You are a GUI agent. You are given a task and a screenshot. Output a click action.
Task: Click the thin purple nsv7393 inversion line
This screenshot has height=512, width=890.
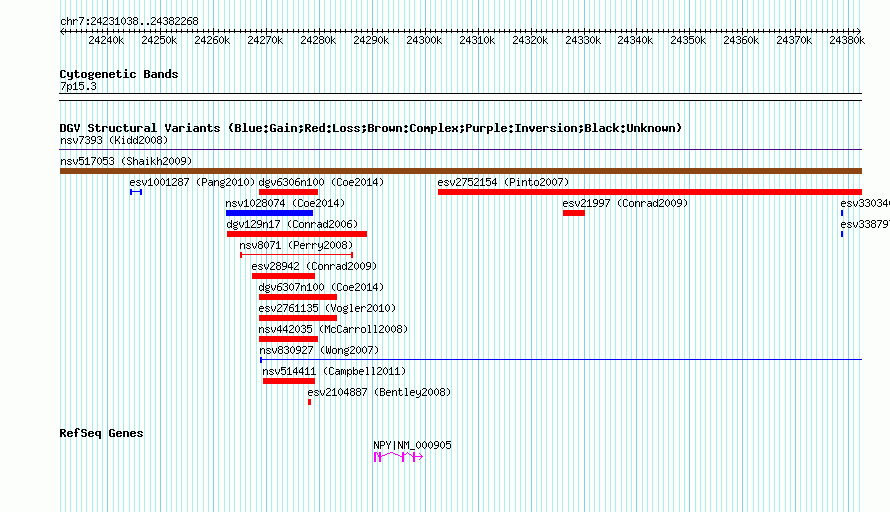[x=461, y=150]
